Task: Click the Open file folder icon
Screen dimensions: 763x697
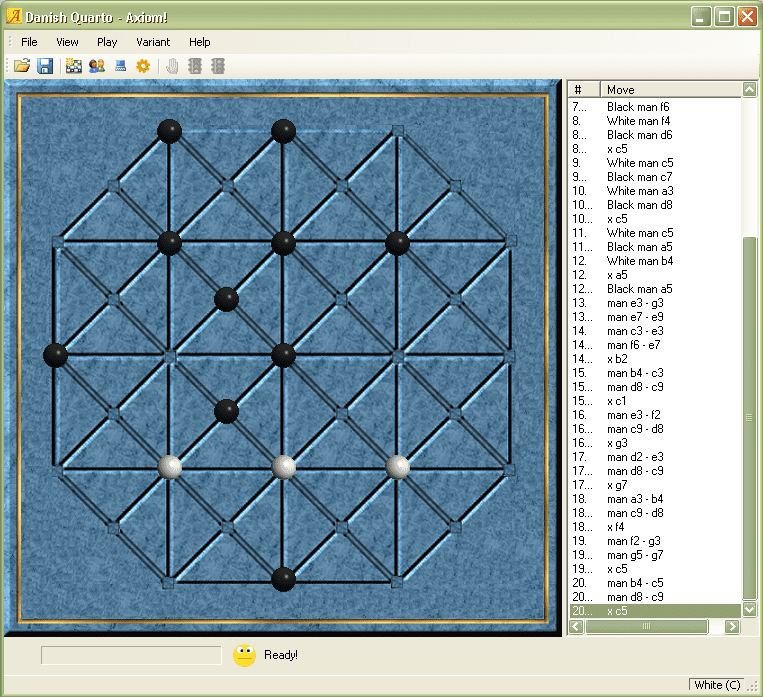Action: 21,66
